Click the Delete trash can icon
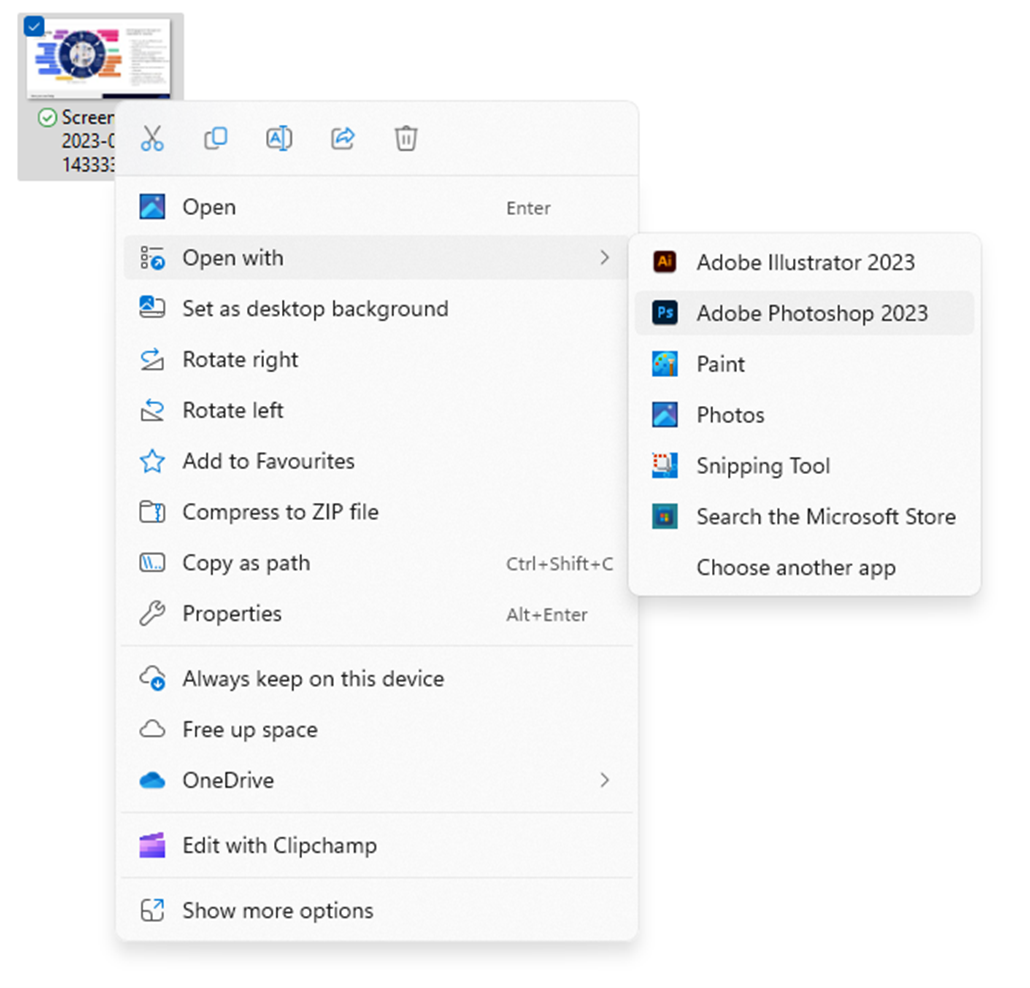Viewport: 1030px width, 988px height. click(406, 138)
